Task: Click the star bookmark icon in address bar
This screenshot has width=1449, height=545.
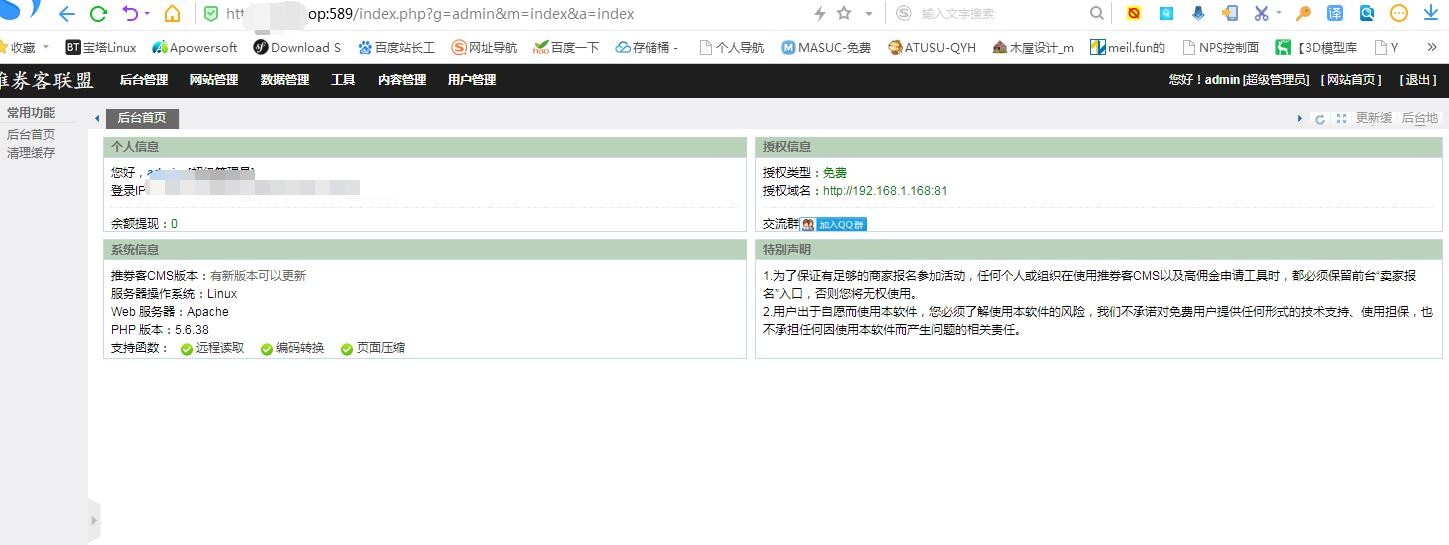Action: [x=844, y=14]
